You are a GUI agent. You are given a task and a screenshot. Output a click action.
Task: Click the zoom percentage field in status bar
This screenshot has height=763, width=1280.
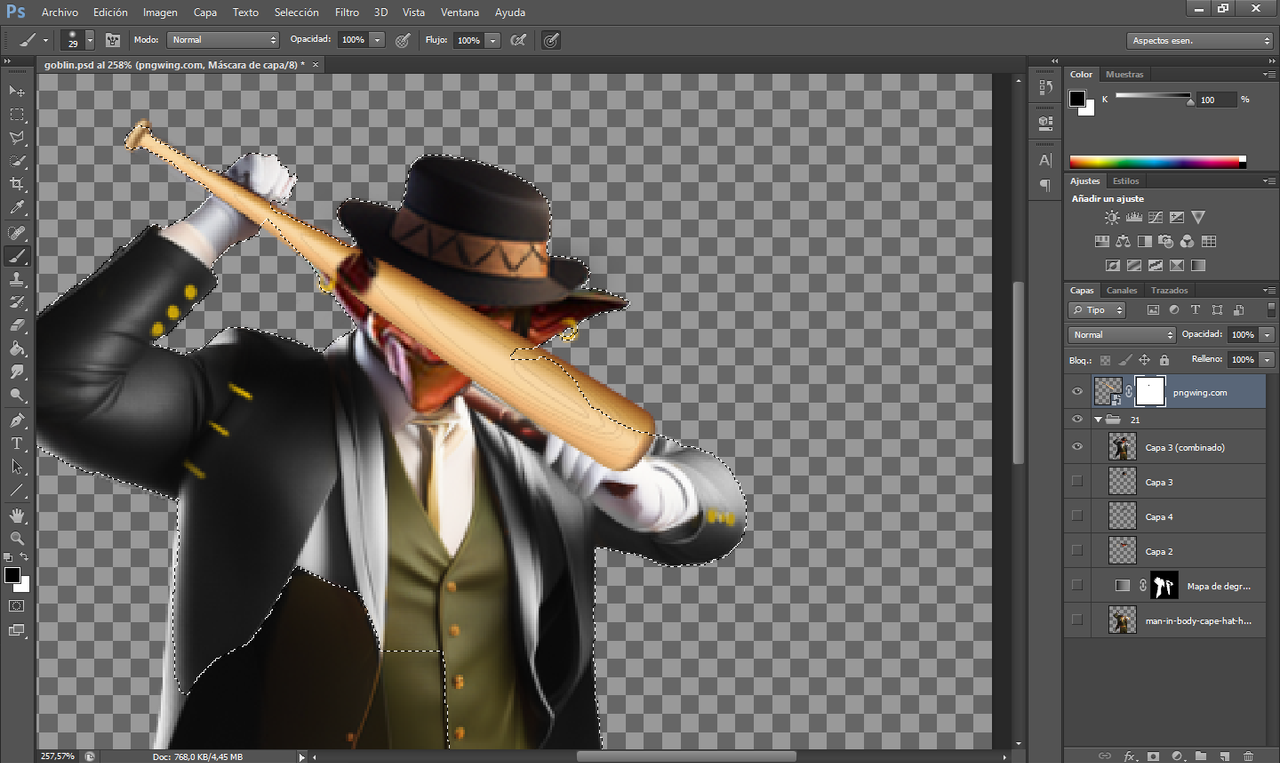point(58,756)
